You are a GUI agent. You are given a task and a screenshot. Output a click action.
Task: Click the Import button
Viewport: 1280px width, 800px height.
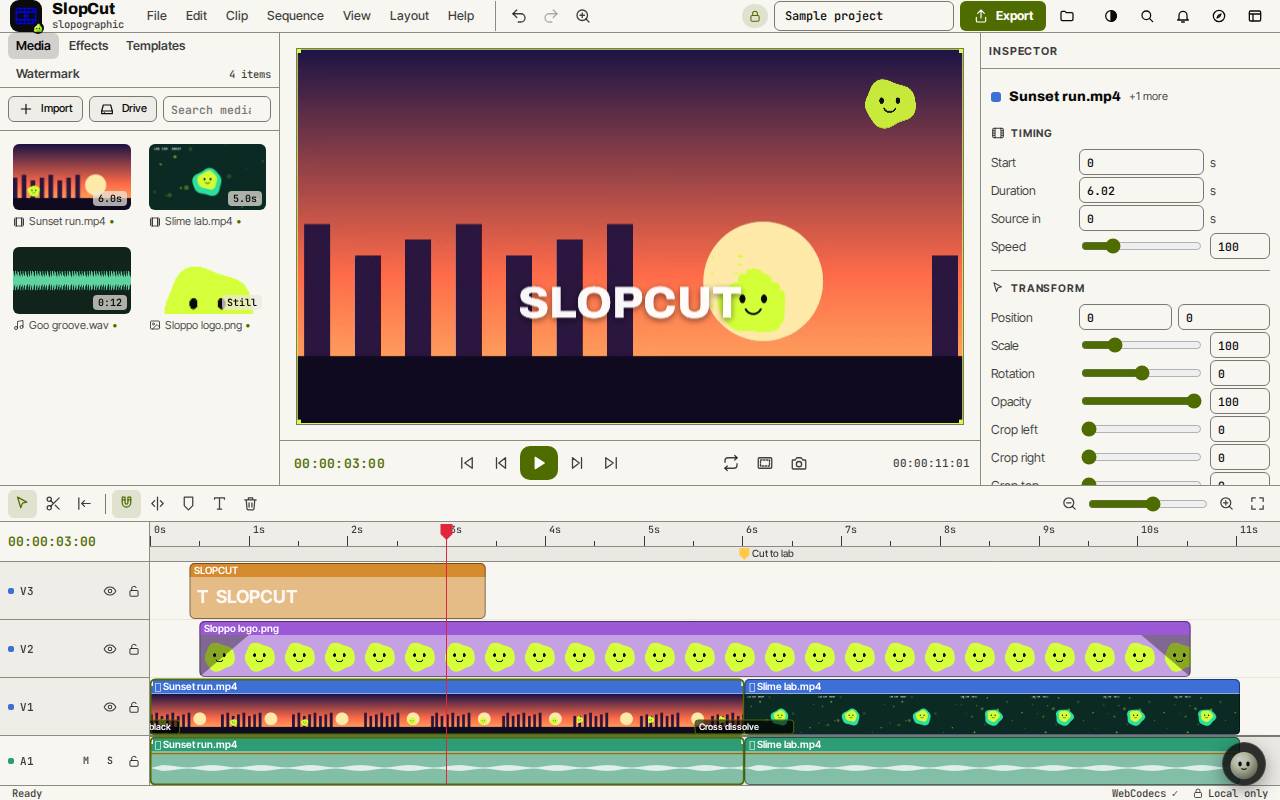(x=46, y=109)
